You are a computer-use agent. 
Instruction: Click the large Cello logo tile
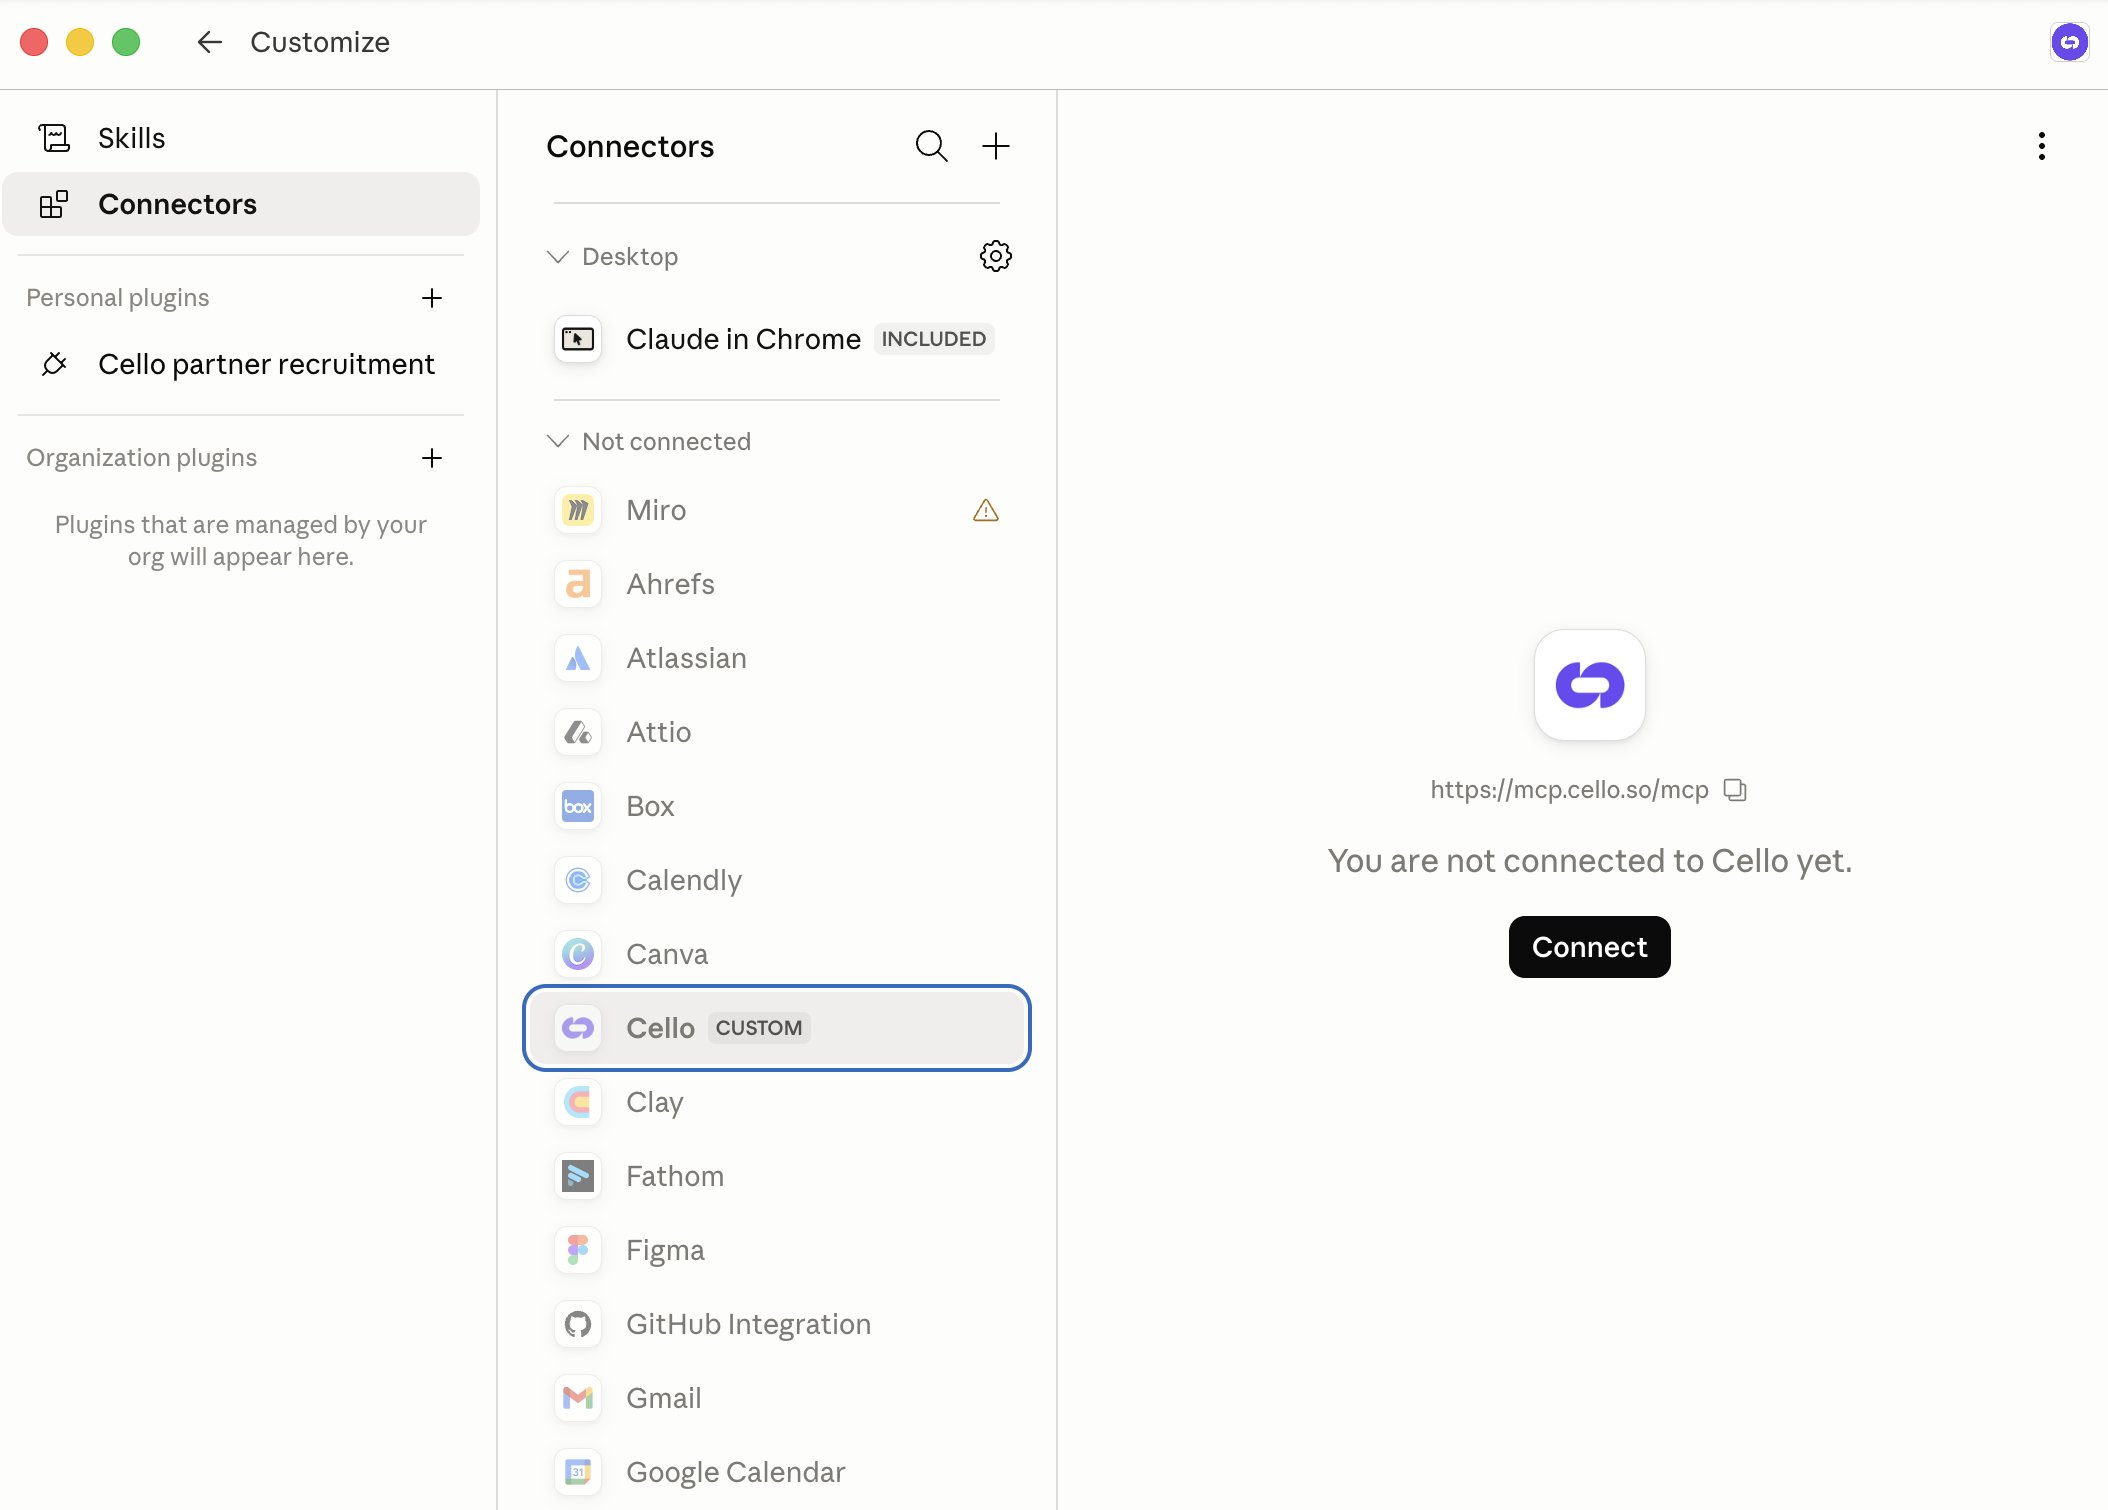[1589, 685]
